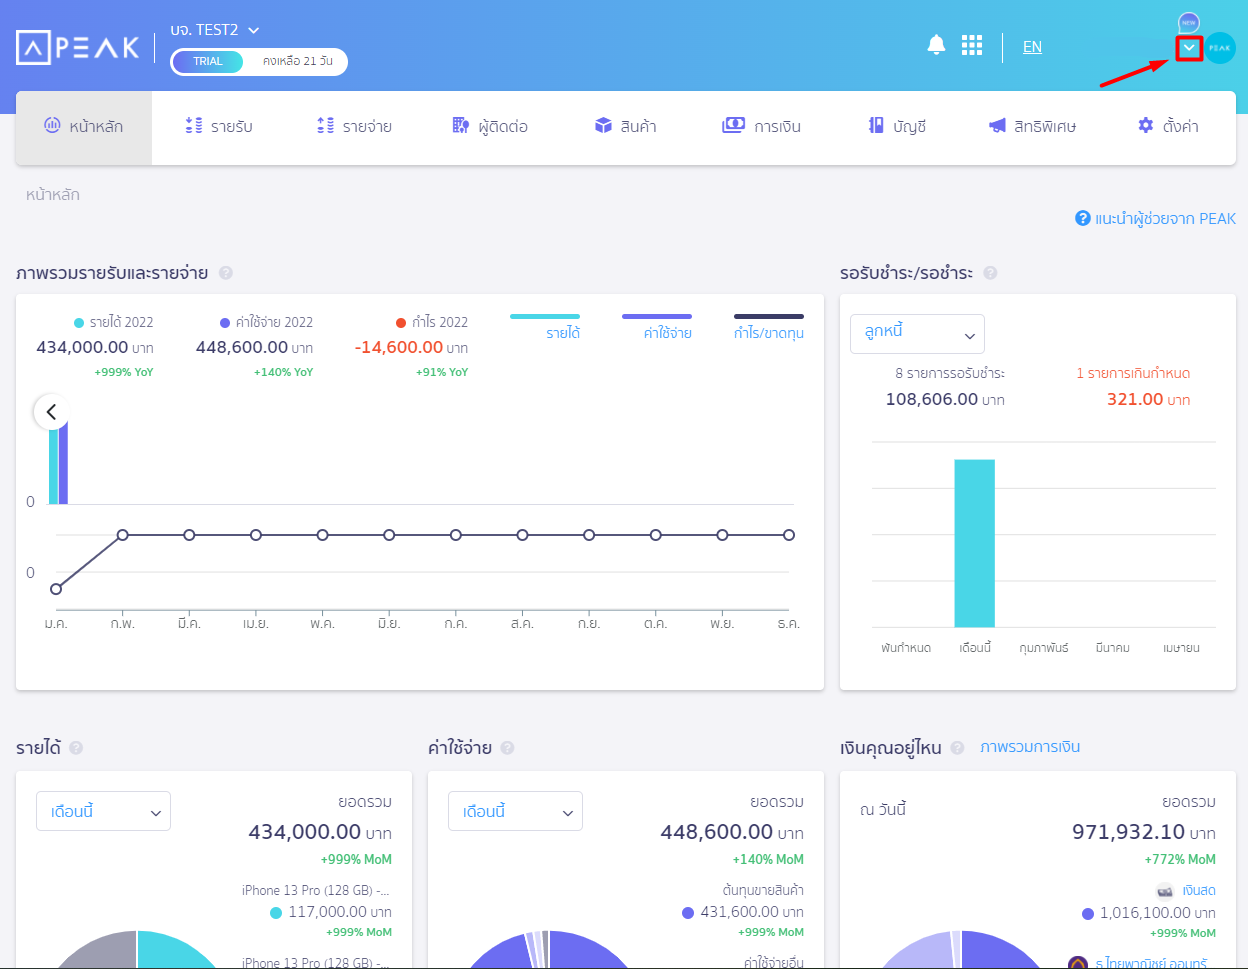This screenshot has height=969, width=1248.
Task: Toggle ค่าใช้จ่าย legend series
Action: tap(657, 327)
